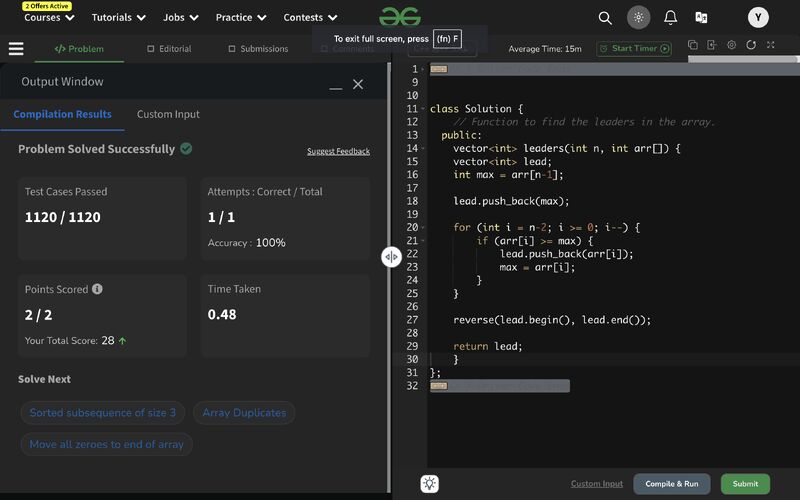Click the 'reverse(lead.begin(), lead.end());' line
Screen dimensions: 800x500
pos(552,320)
